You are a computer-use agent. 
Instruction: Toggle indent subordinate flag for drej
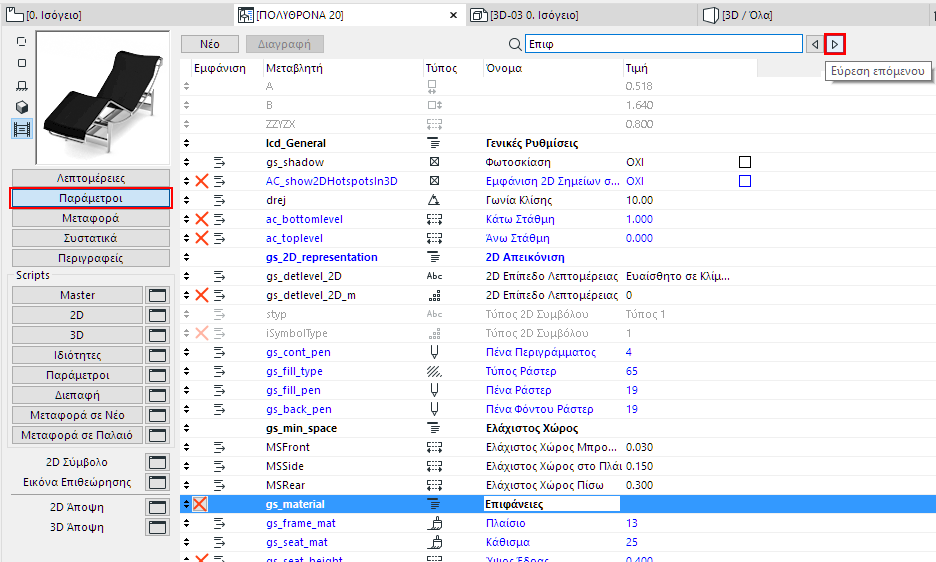(220, 200)
